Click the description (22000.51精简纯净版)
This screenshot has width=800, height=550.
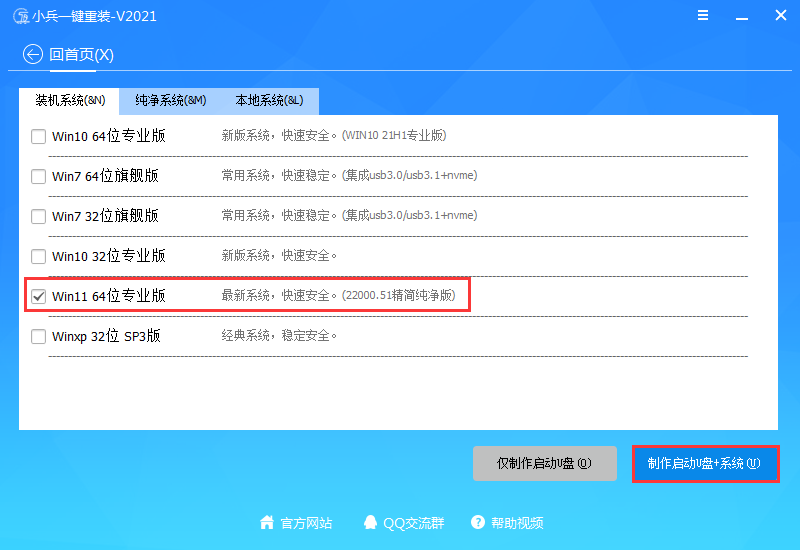pos(398,295)
